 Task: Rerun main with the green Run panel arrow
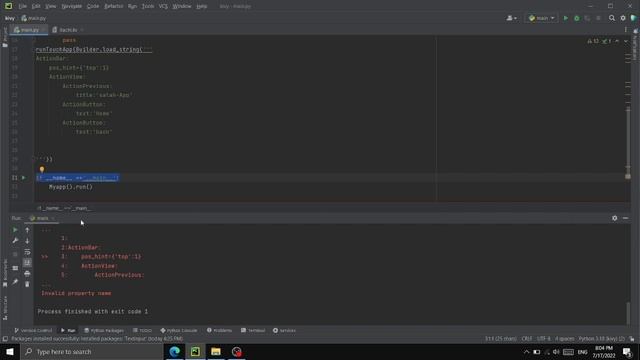click(x=15, y=230)
